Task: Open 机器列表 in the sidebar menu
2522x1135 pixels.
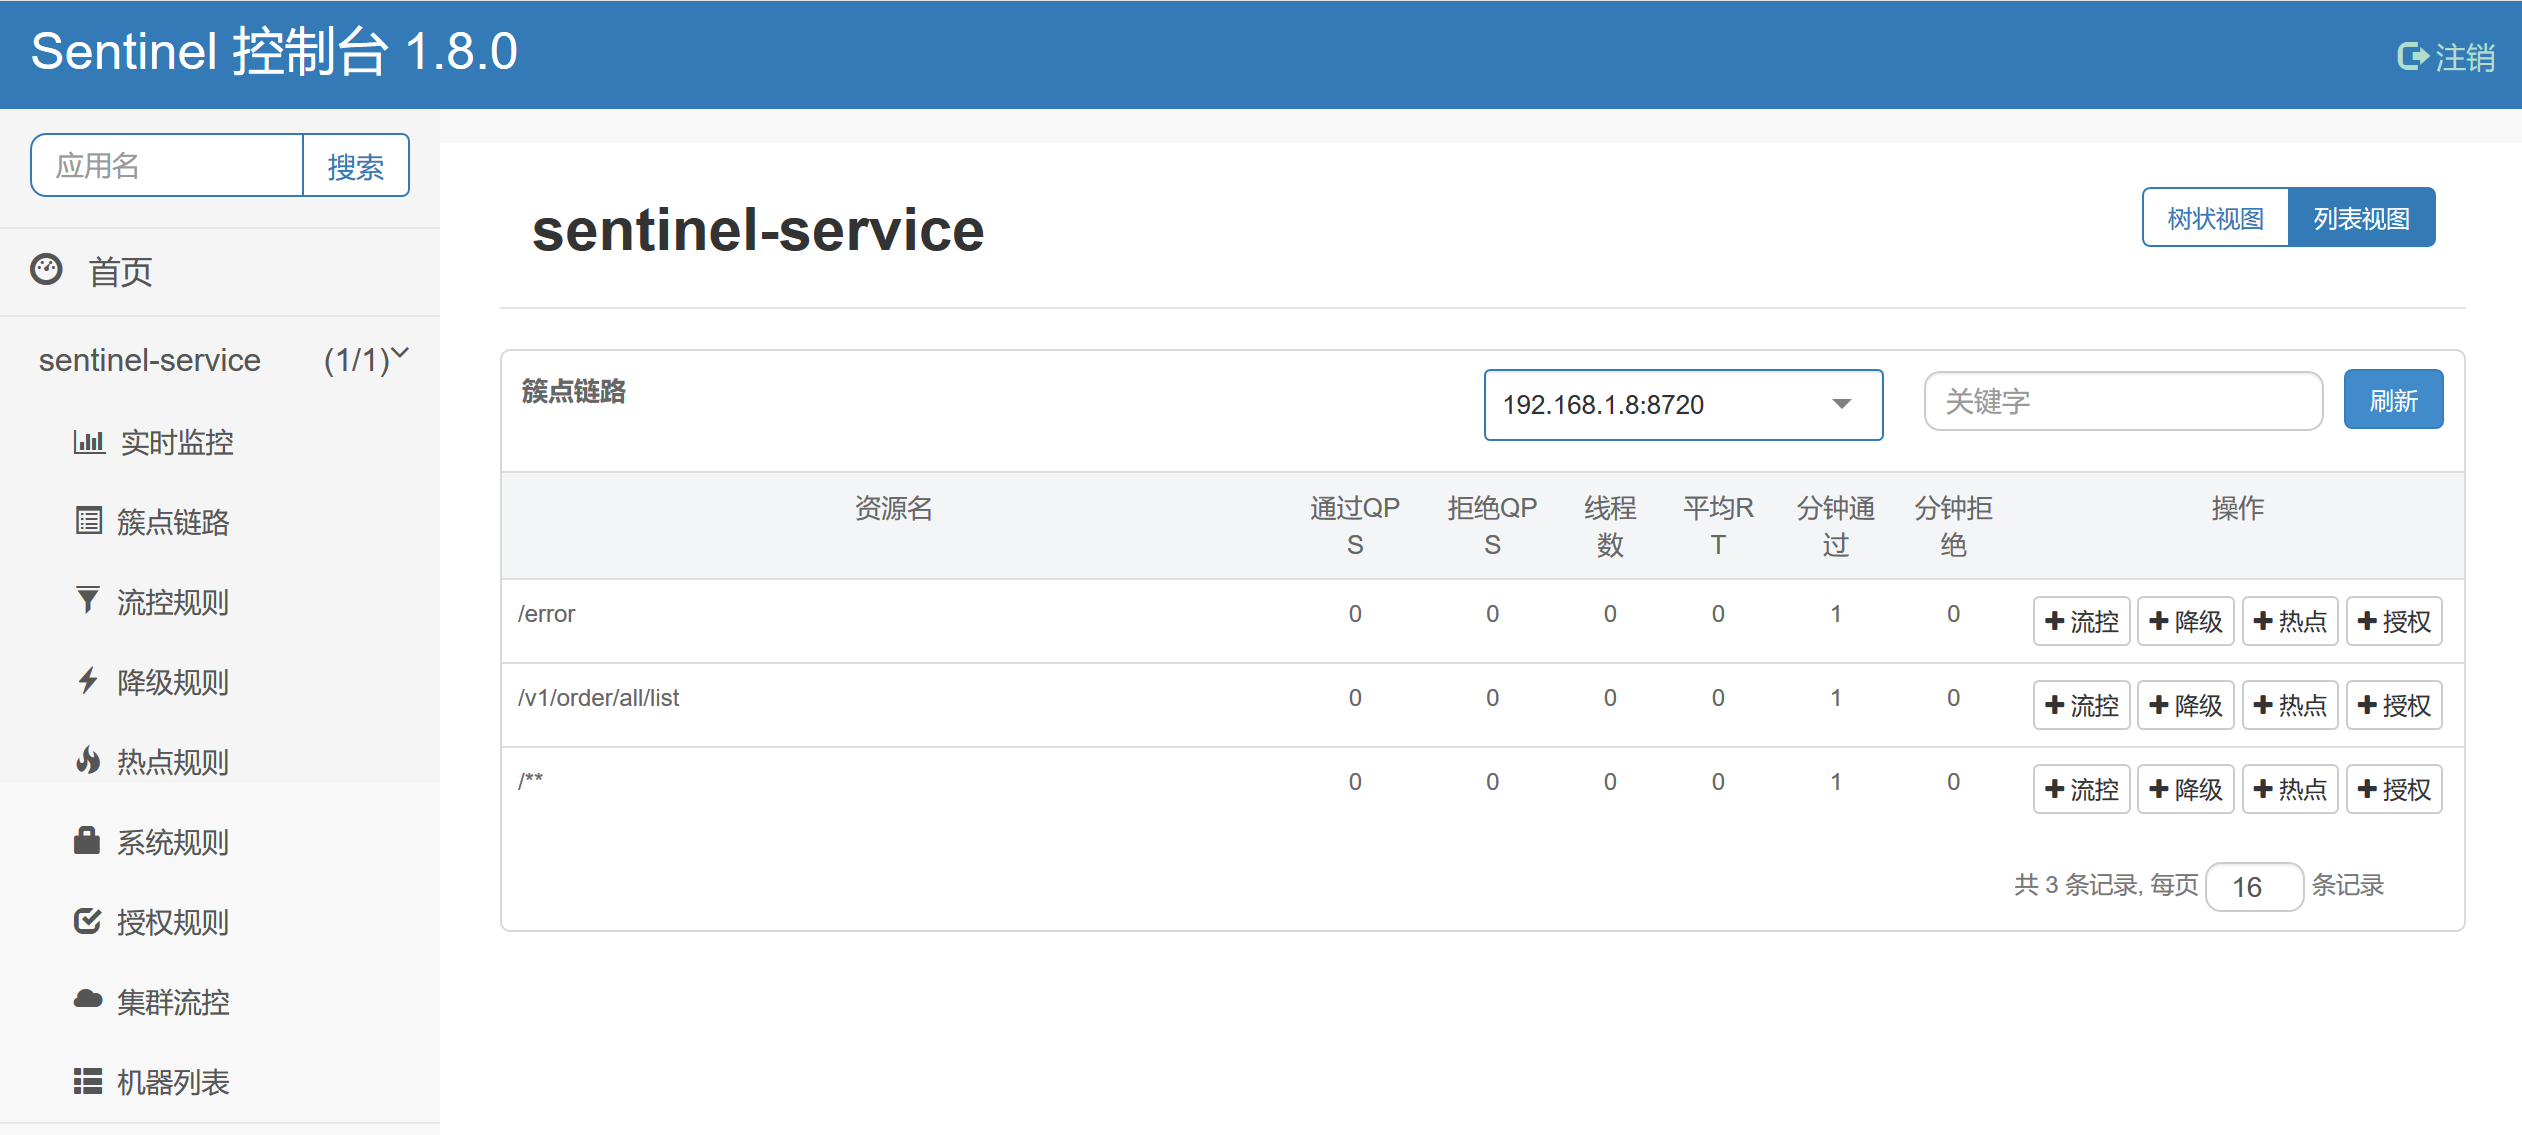Action: point(172,1082)
